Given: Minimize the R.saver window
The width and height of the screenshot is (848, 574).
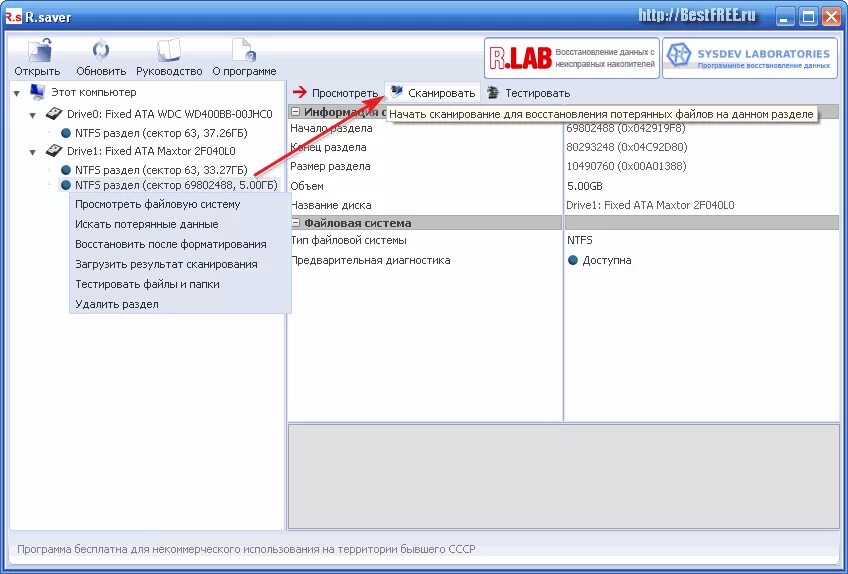Looking at the screenshot, I should 786,17.
